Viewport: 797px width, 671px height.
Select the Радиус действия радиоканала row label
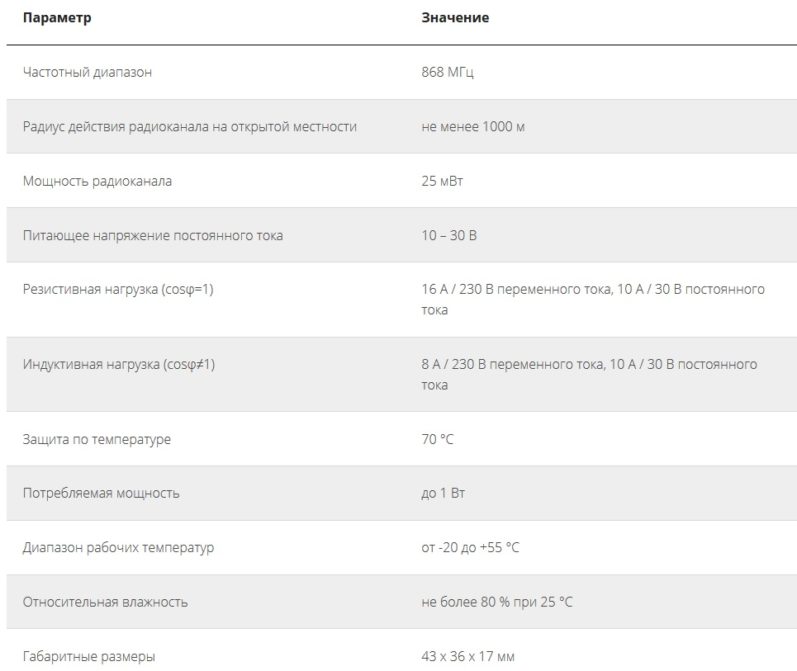click(190, 127)
